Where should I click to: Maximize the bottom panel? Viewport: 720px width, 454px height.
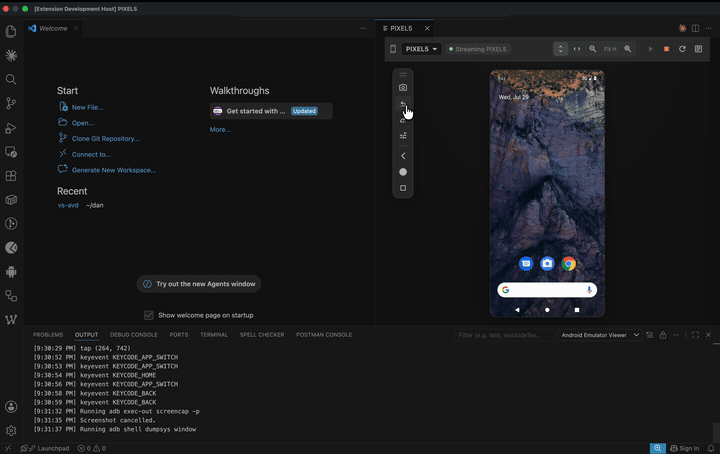(695, 335)
